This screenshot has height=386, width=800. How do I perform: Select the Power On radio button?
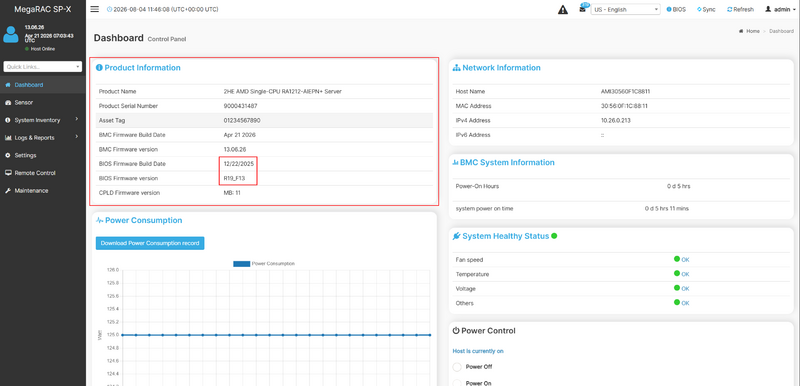[x=457, y=383]
